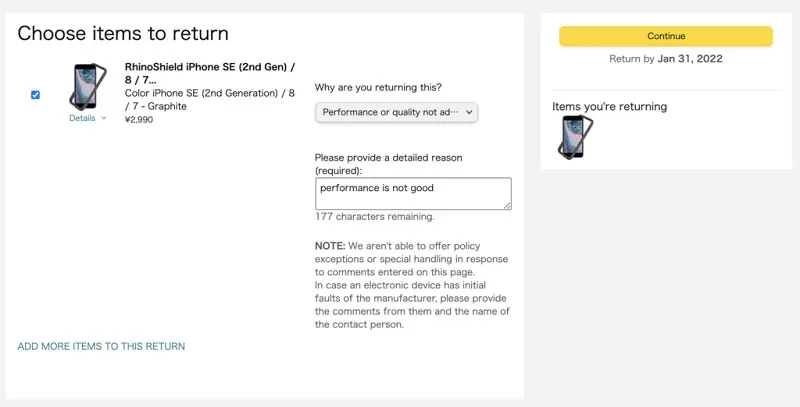
Task: Click the 177 characters remaining counter
Action: point(374,216)
